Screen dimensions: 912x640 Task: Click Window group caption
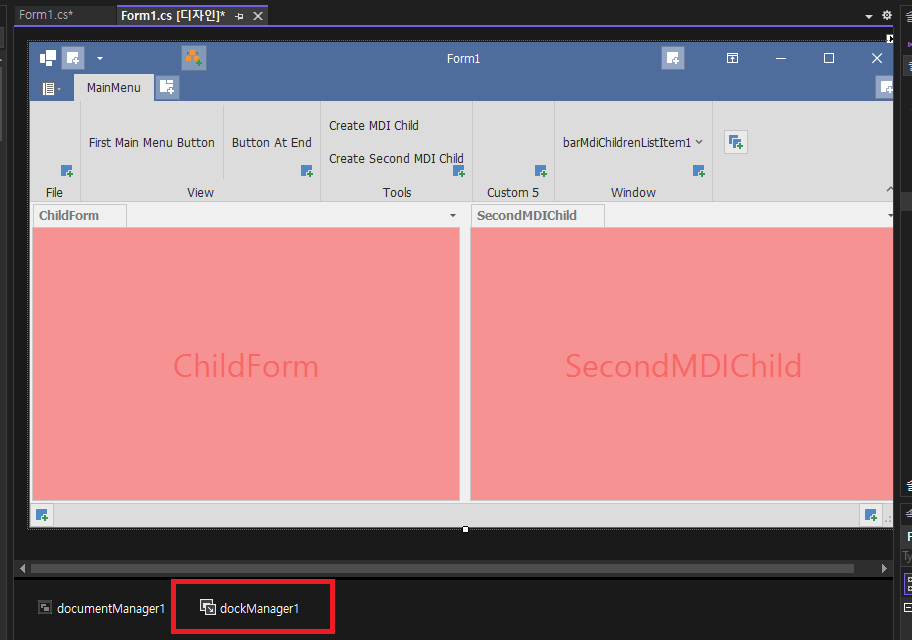pyautogui.click(x=633, y=193)
